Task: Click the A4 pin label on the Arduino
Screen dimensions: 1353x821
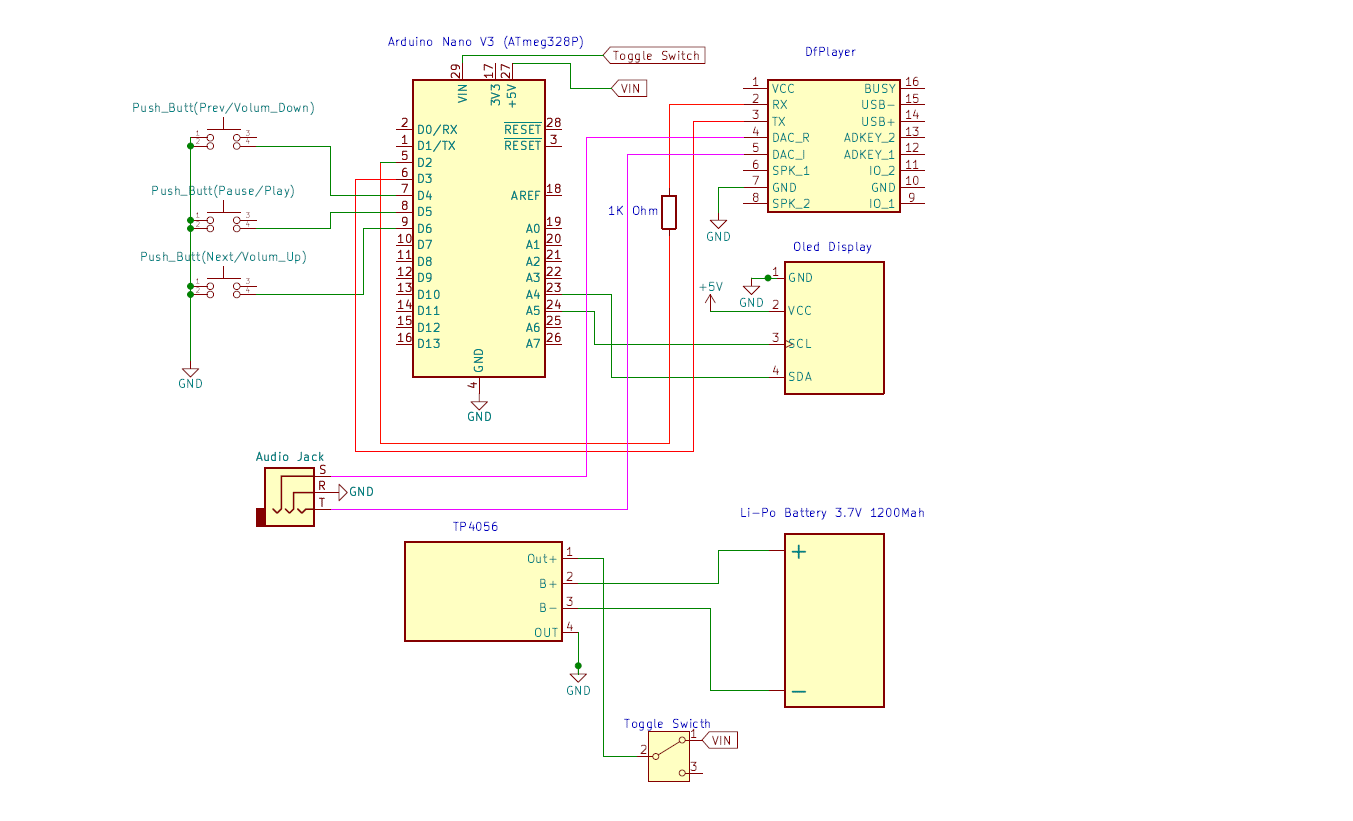Action: click(x=533, y=294)
